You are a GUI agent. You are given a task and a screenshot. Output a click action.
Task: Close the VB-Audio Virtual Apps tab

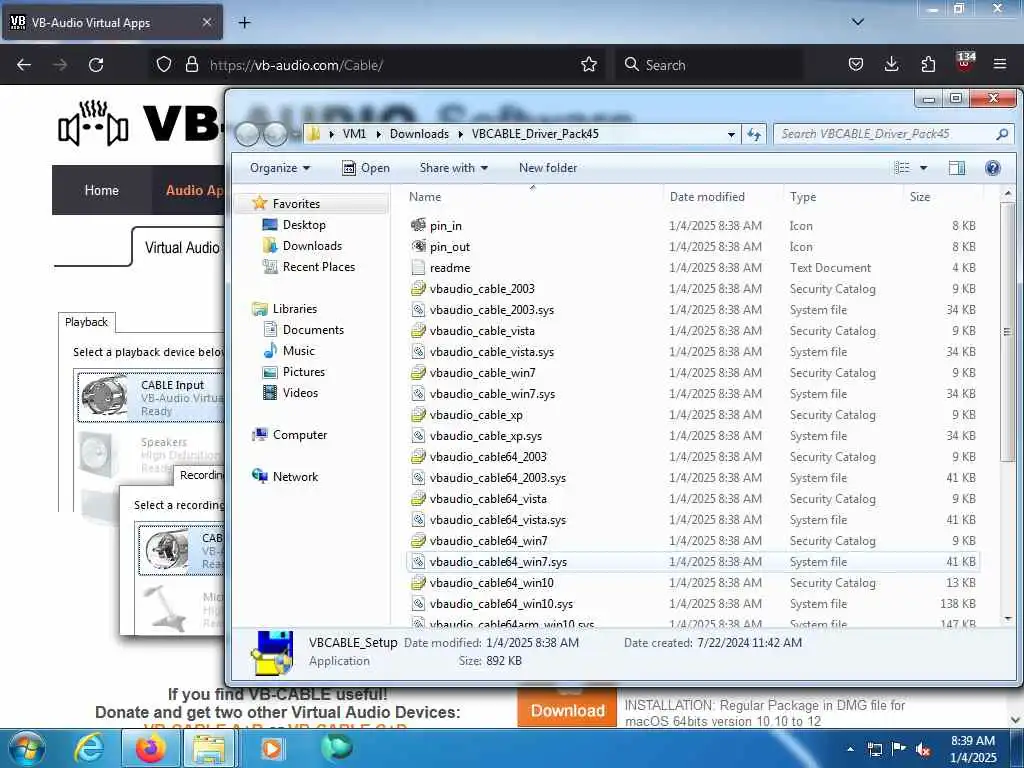coord(206,22)
